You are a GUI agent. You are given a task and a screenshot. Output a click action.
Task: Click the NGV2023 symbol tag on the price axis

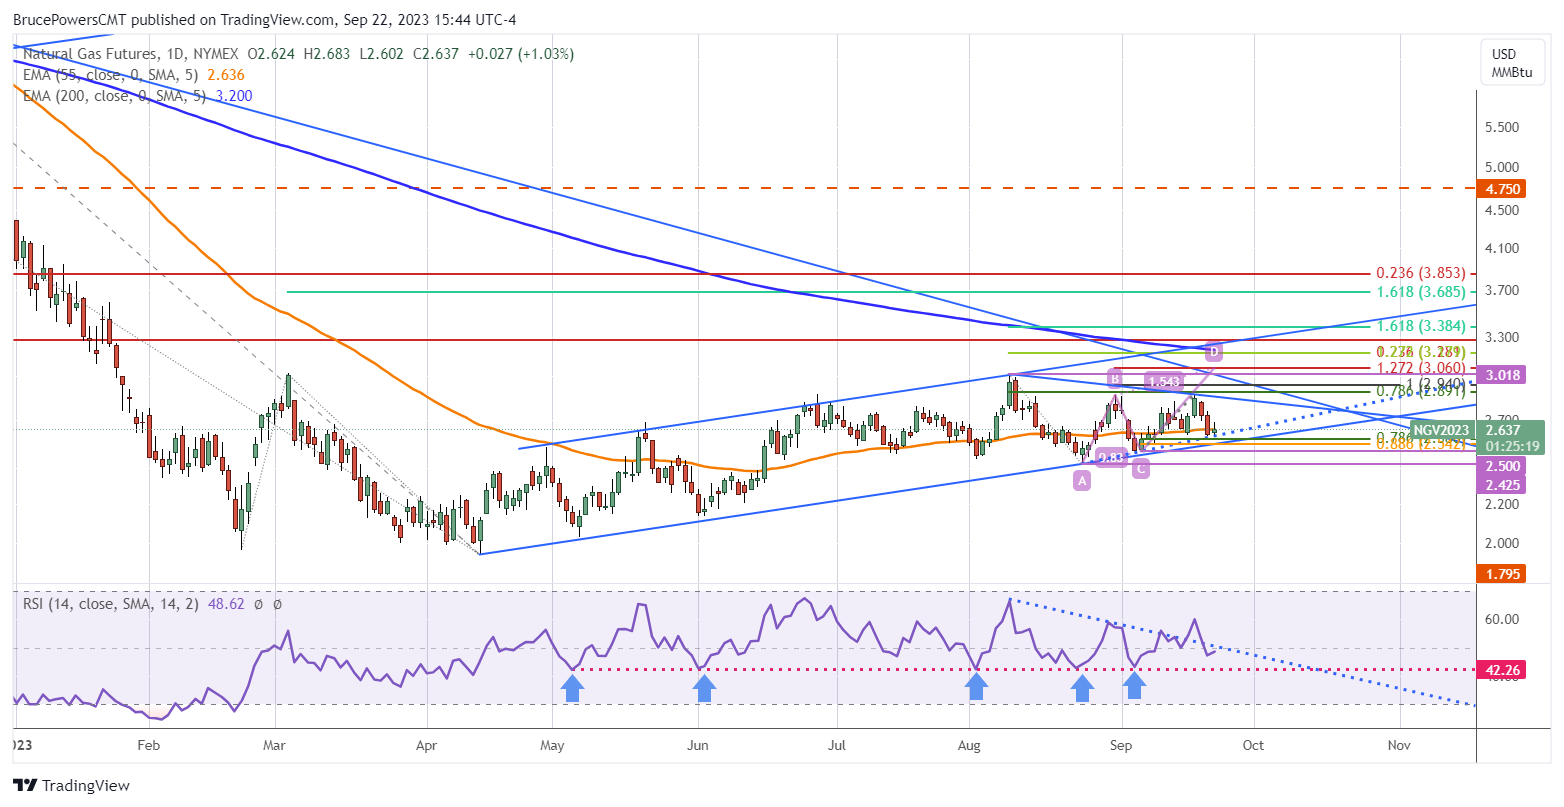pyautogui.click(x=1442, y=429)
